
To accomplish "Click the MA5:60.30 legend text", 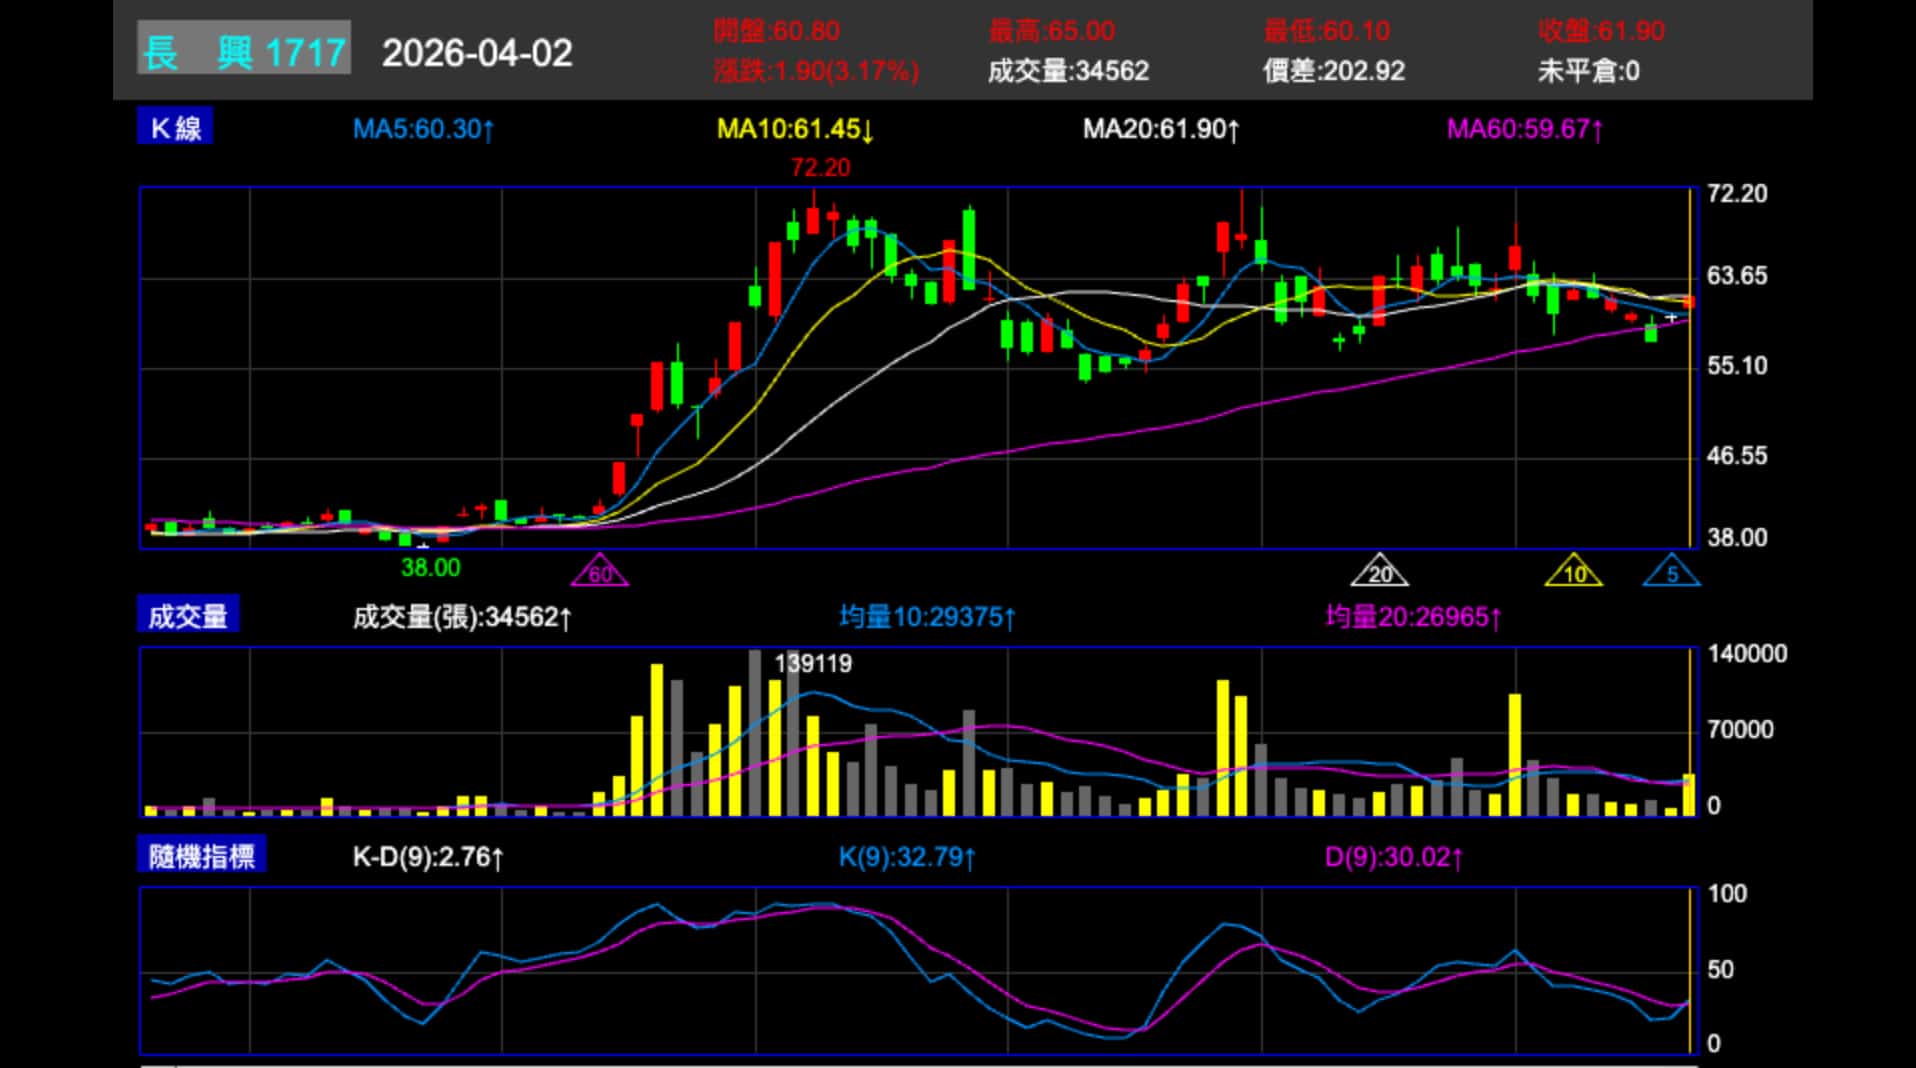I will coord(423,129).
